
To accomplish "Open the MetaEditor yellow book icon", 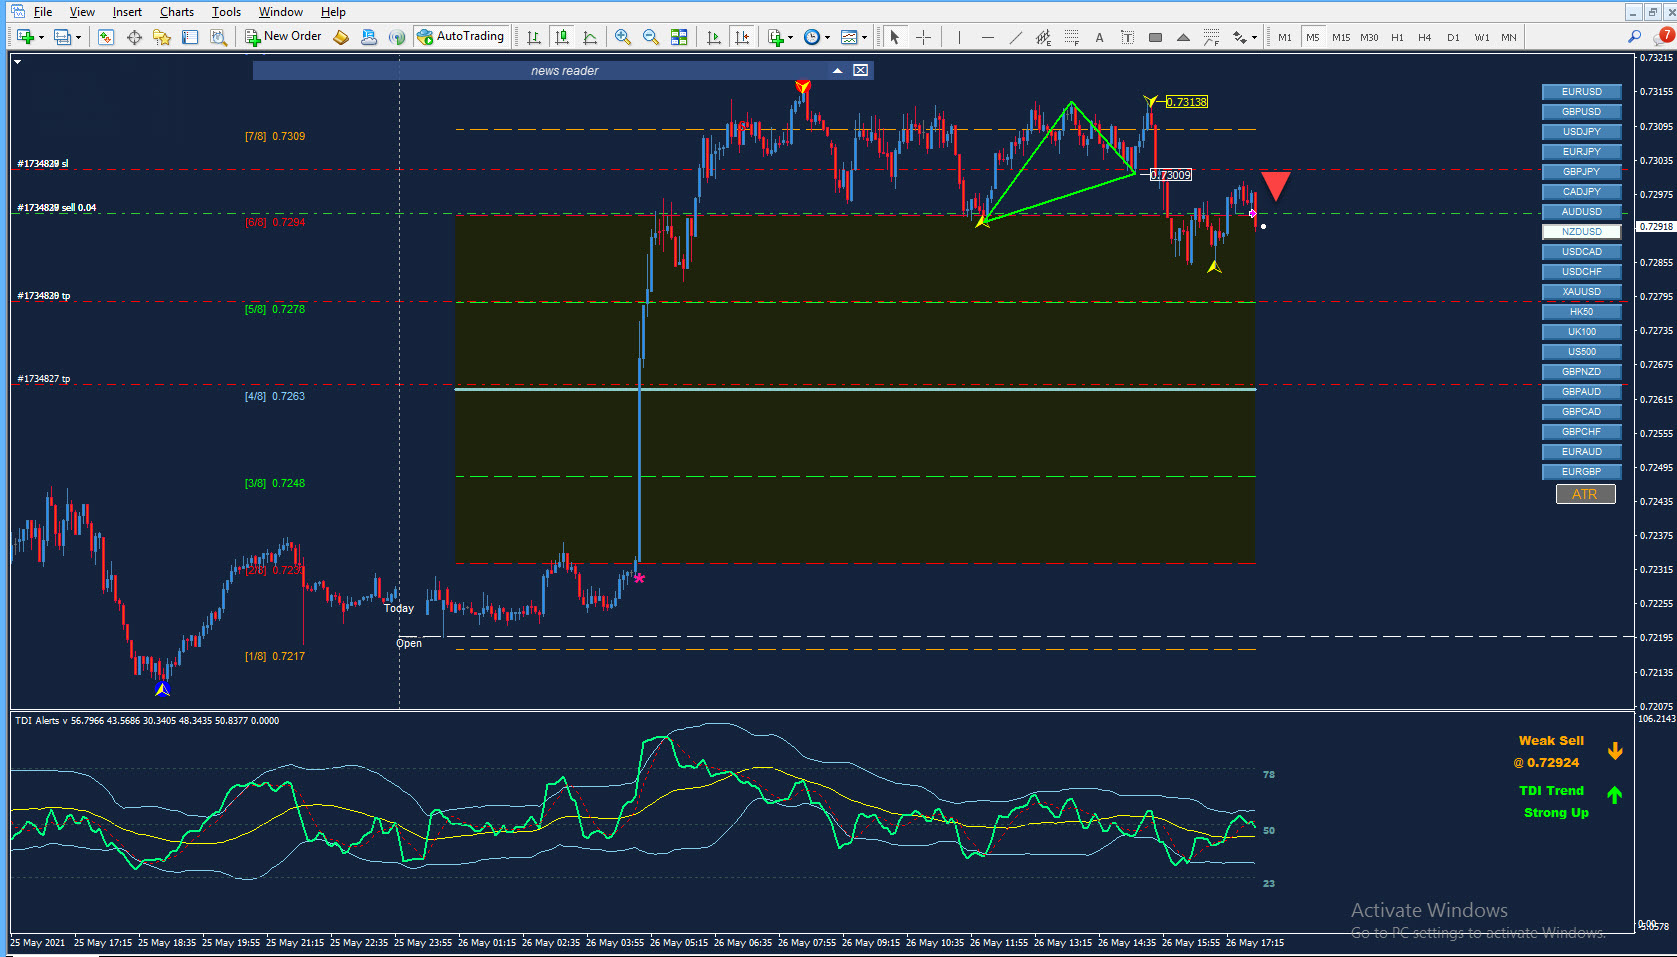I will click(x=341, y=37).
